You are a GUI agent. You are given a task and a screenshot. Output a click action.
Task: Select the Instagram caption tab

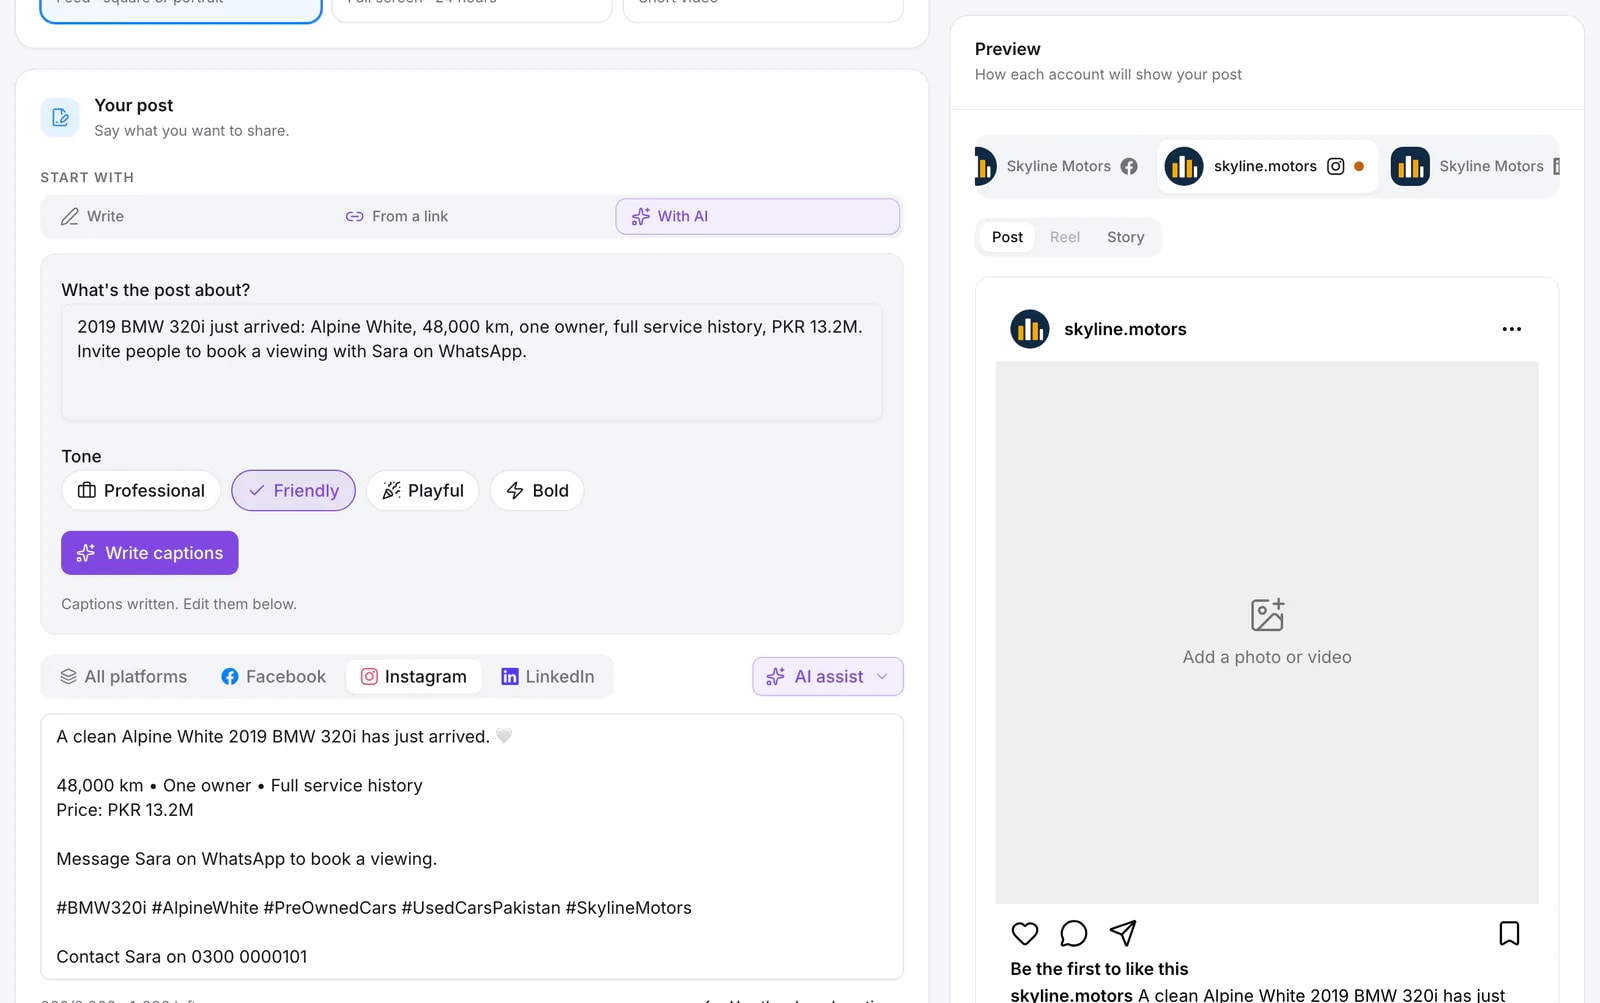pyautogui.click(x=414, y=677)
